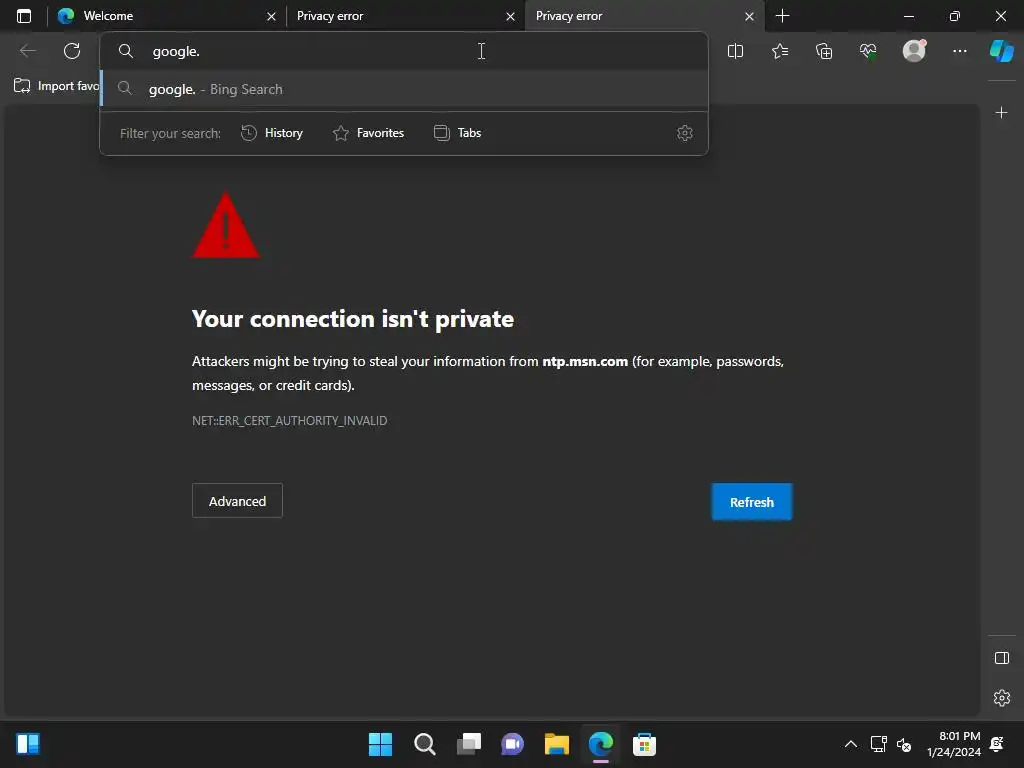Open Task View on taskbar

469,744
